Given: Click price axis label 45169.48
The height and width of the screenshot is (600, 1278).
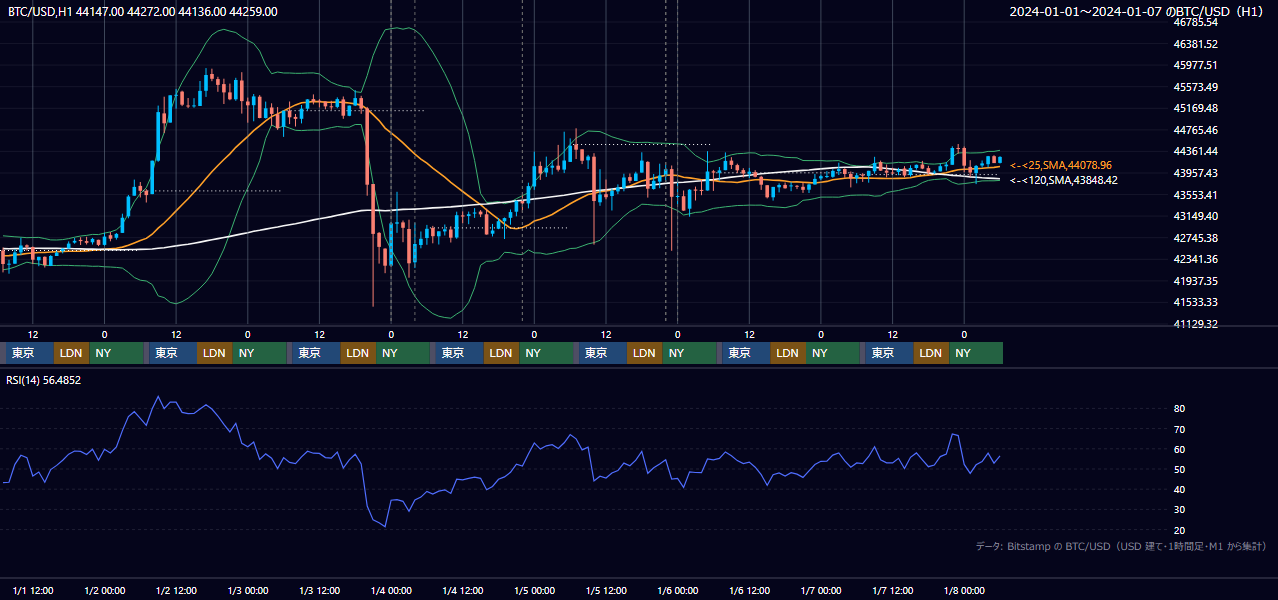Looking at the screenshot, I should (x=1196, y=108).
